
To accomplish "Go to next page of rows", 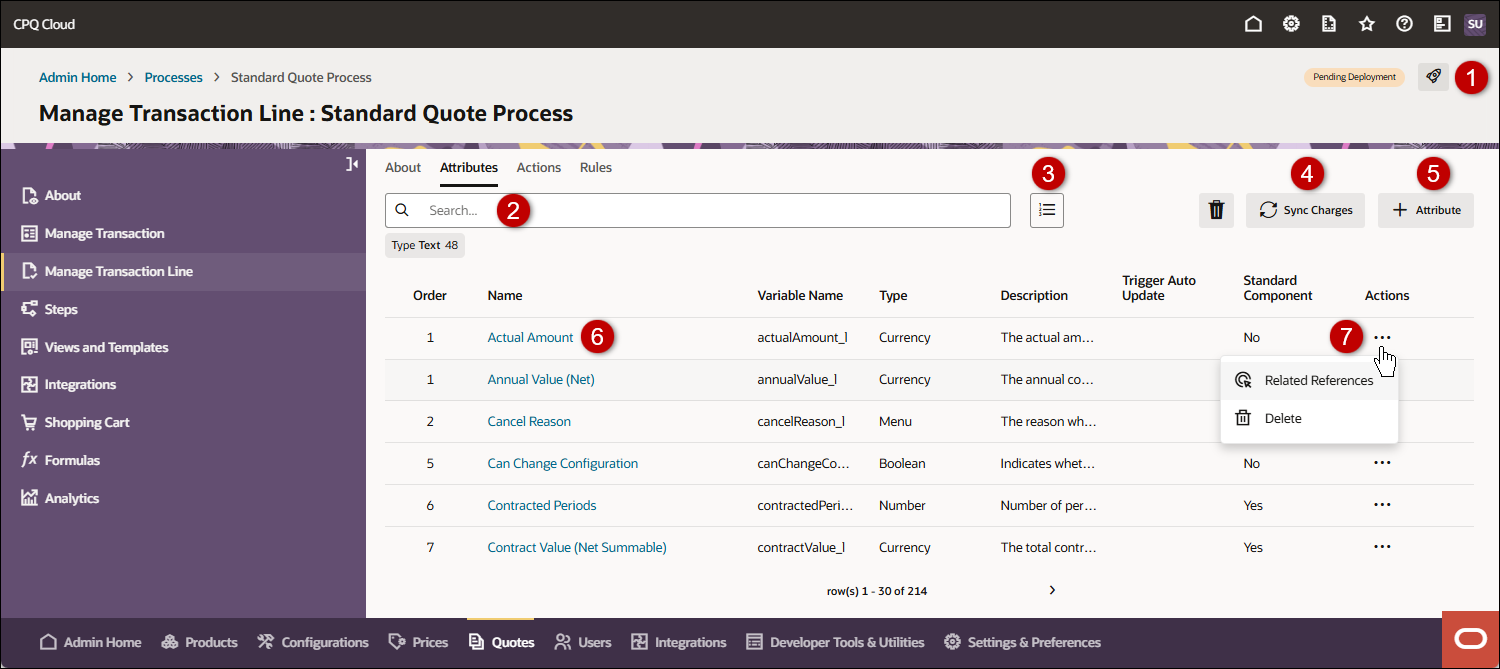I will [1052, 591].
